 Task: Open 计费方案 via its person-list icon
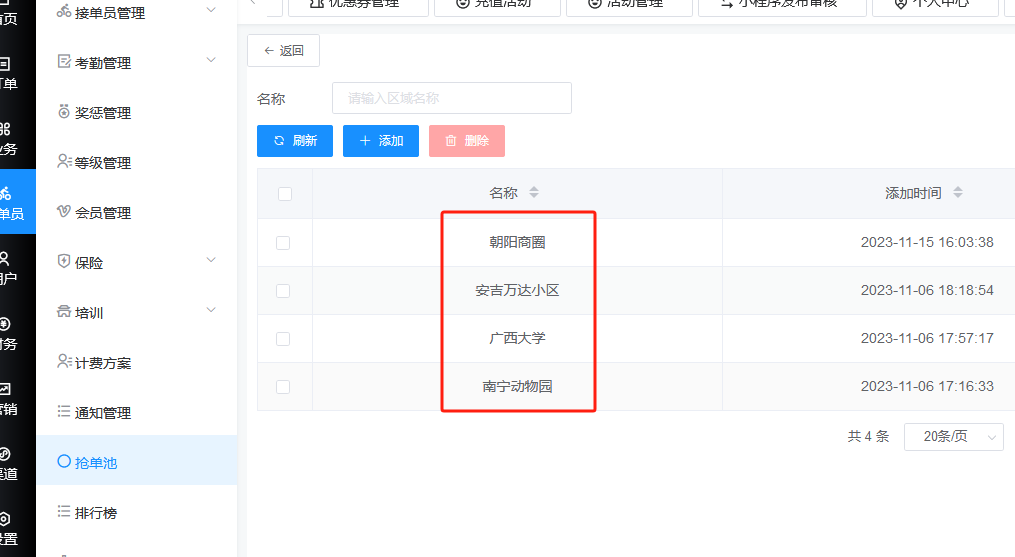pos(64,361)
